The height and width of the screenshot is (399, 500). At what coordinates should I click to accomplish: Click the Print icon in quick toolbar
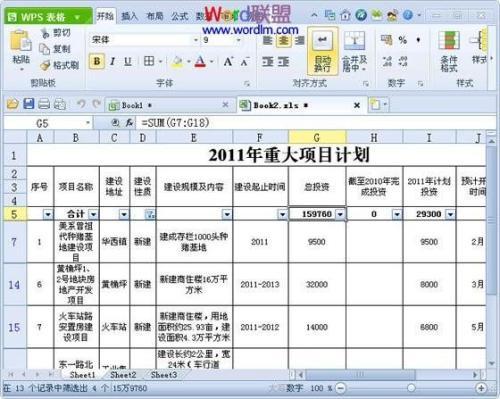tap(44, 104)
